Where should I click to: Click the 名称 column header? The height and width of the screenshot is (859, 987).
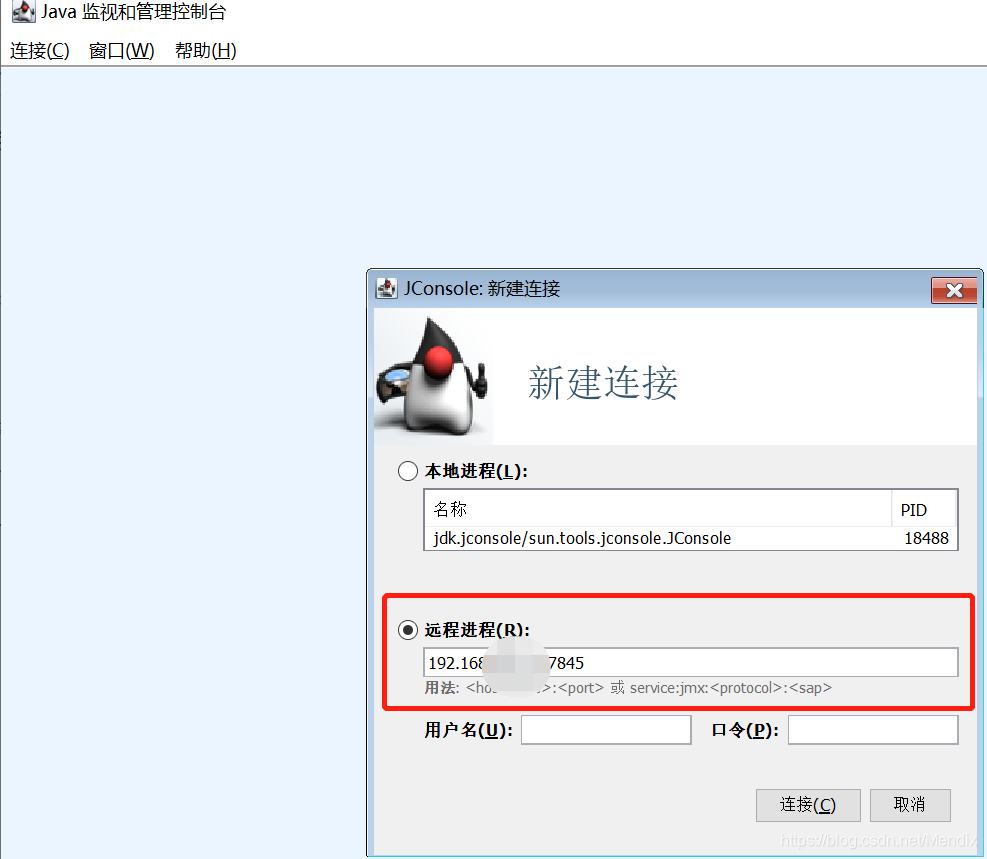658,508
